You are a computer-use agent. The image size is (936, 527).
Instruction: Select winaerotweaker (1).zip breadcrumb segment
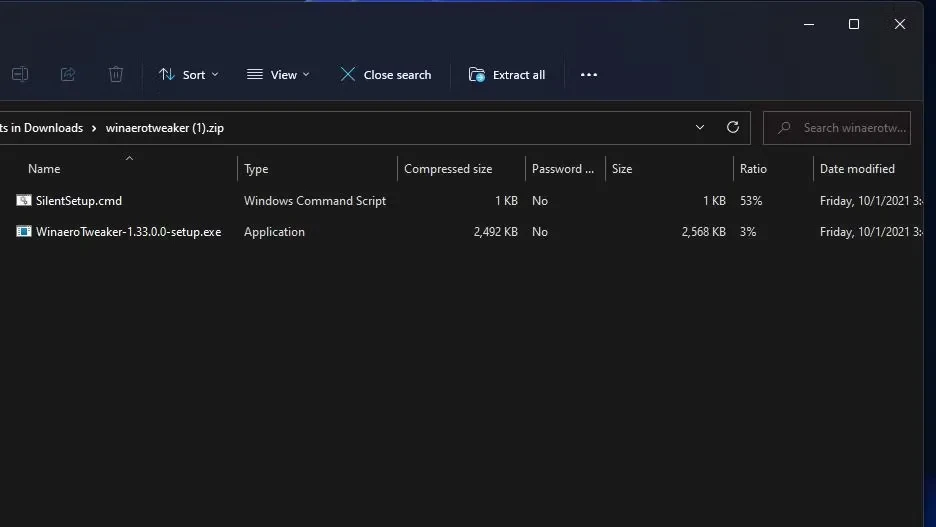coord(165,128)
